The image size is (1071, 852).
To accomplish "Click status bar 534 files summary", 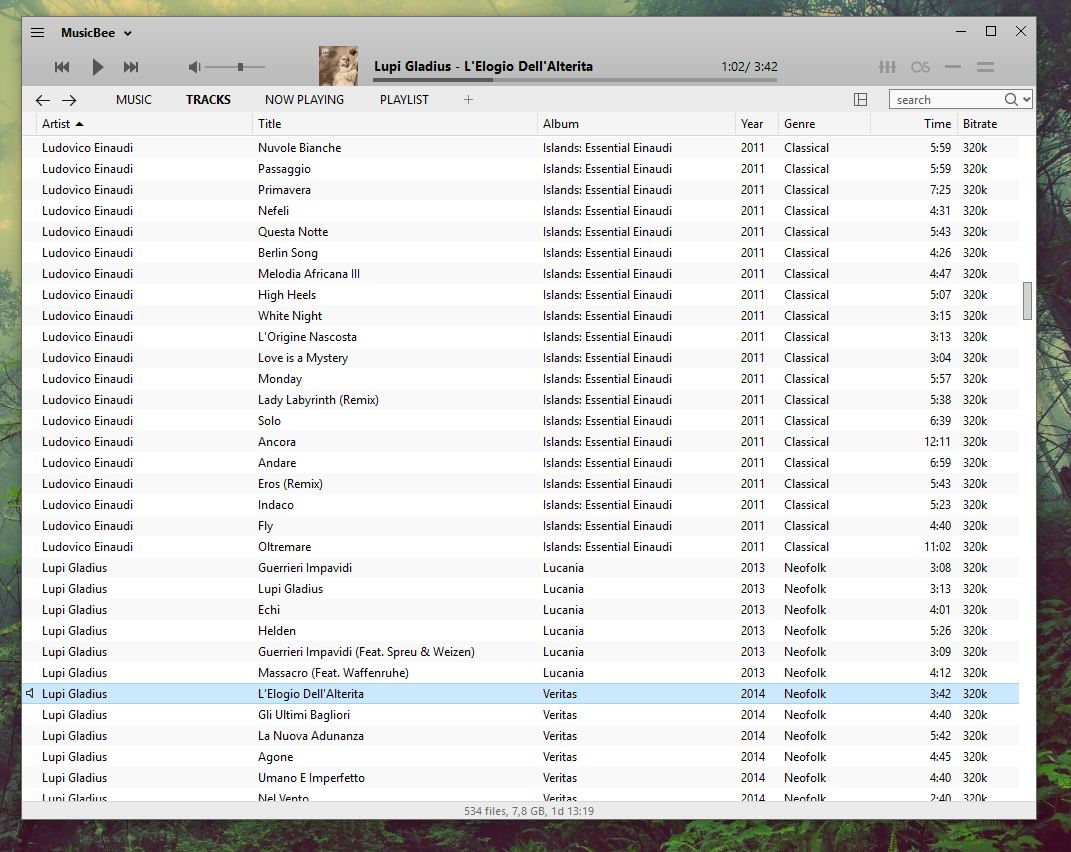I will point(529,811).
